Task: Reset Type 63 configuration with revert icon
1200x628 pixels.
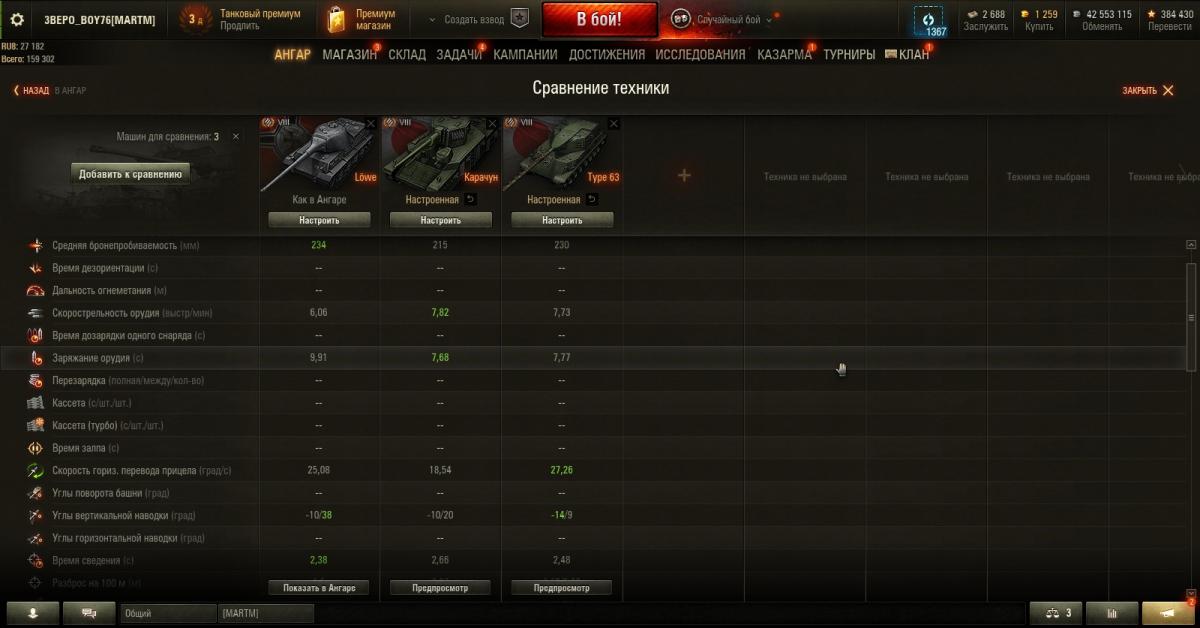Action: [x=592, y=199]
